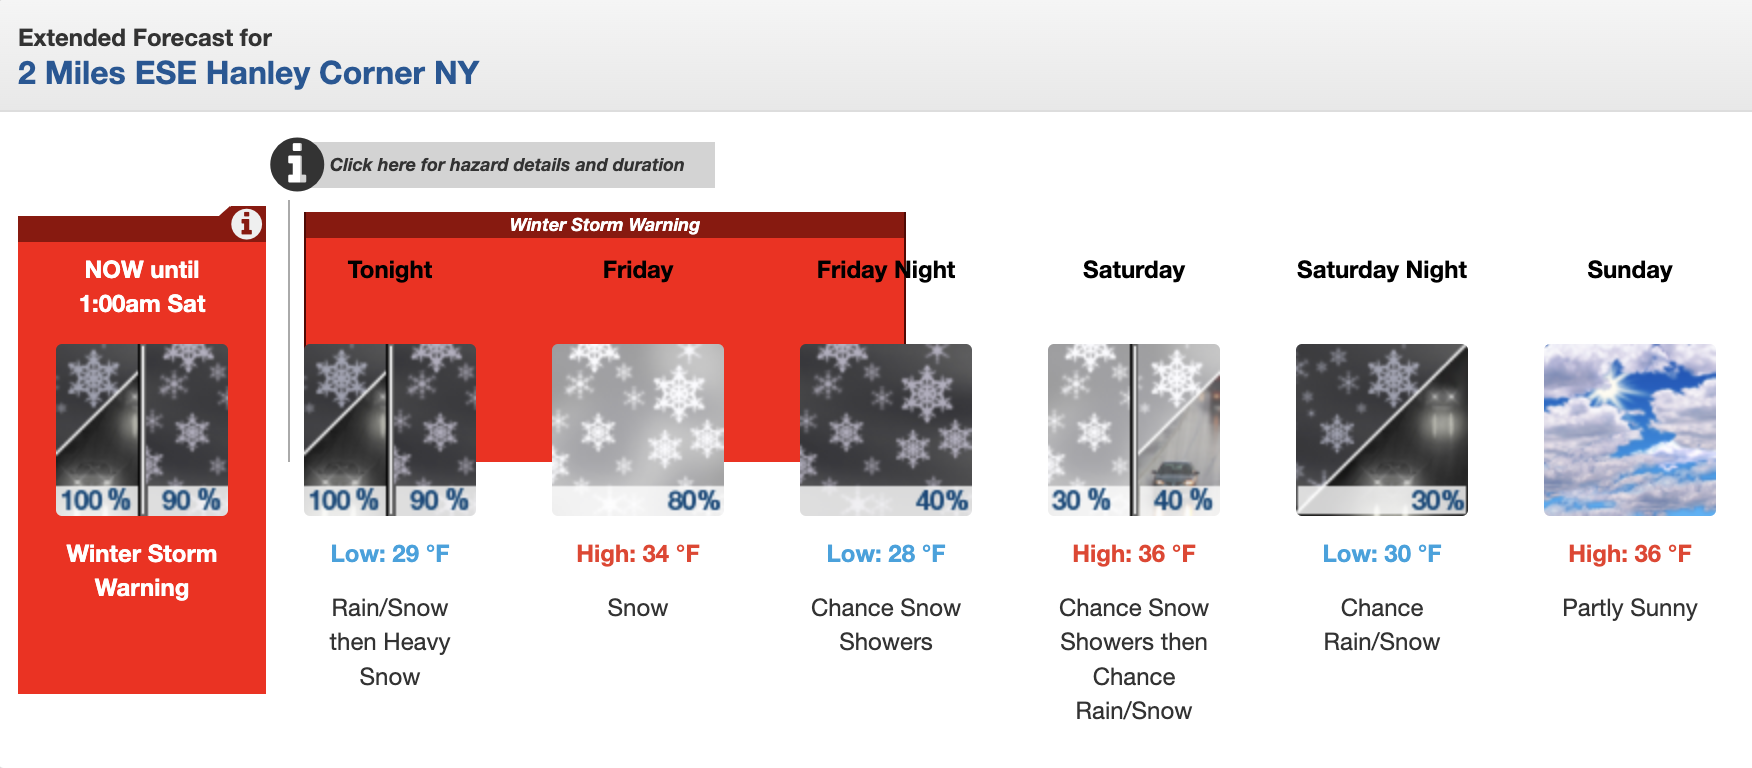Click the Sunday forecast heading
1752x768 pixels.
pyautogui.click(x=1630, y=270)
